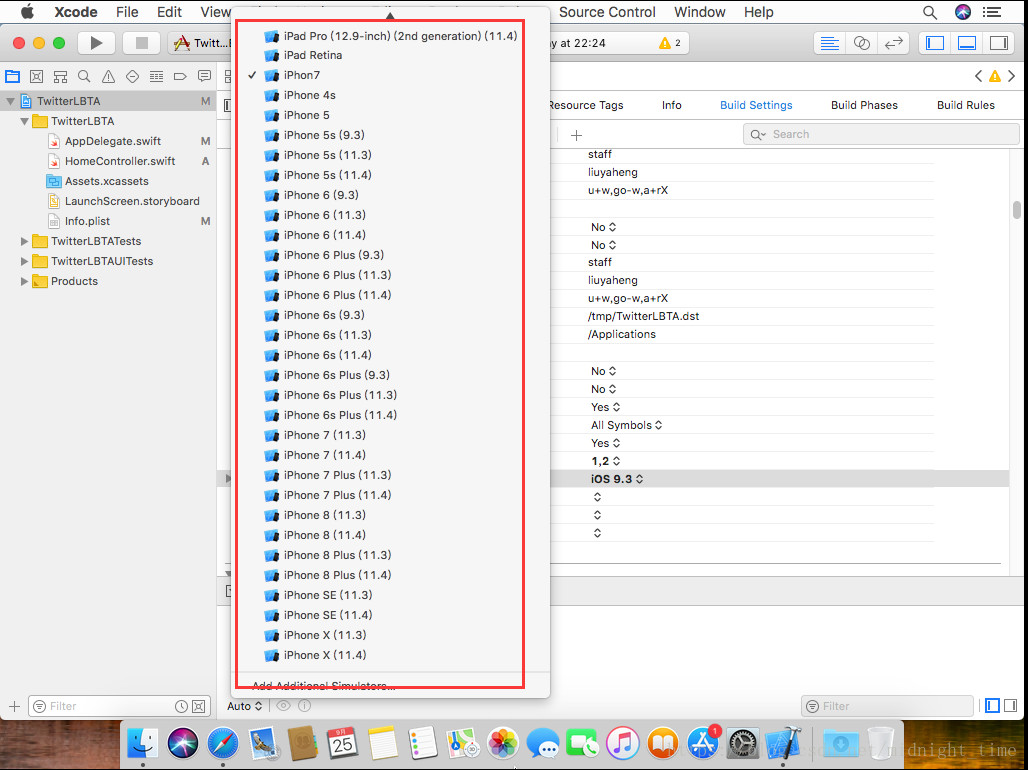The image size is (1028, 770).
Task: Click the navigator Filter field
Action: click(120, 706)
